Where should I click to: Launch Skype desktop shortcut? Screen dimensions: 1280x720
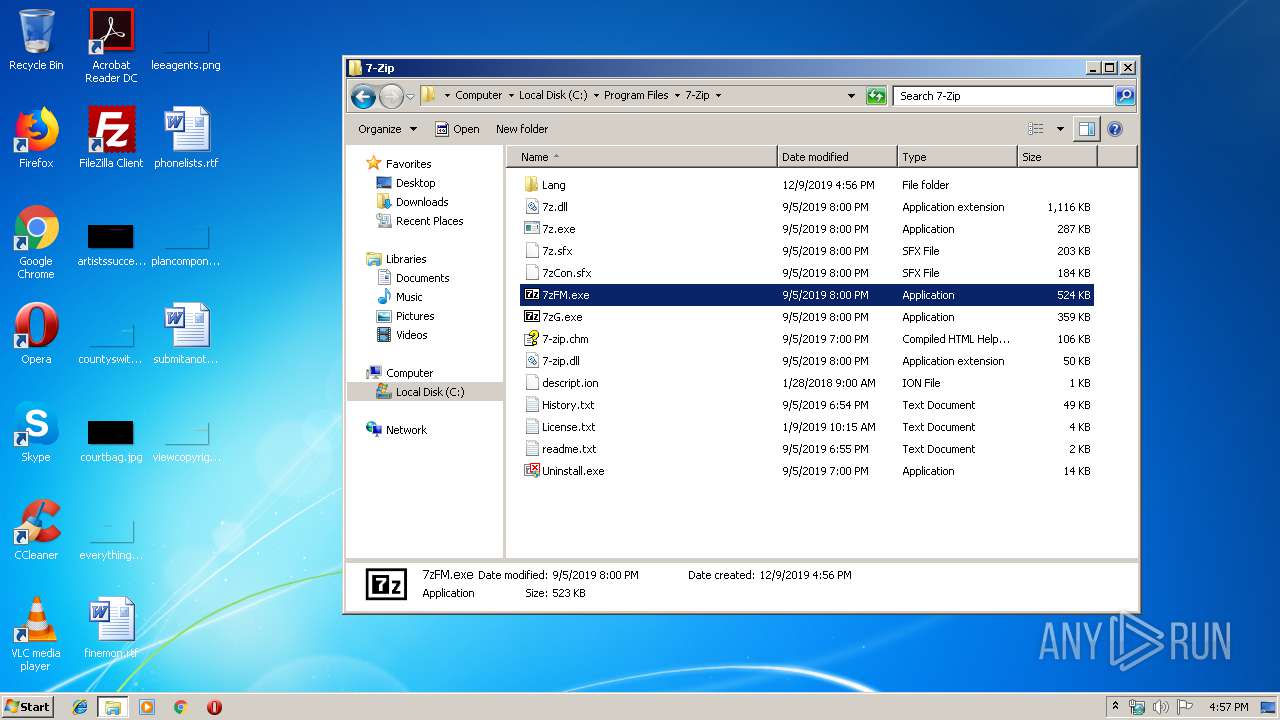click(x=36, y=432)
